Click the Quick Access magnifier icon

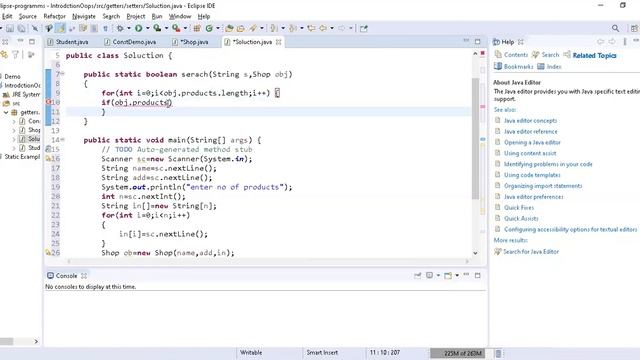click(x=615, y=28)
